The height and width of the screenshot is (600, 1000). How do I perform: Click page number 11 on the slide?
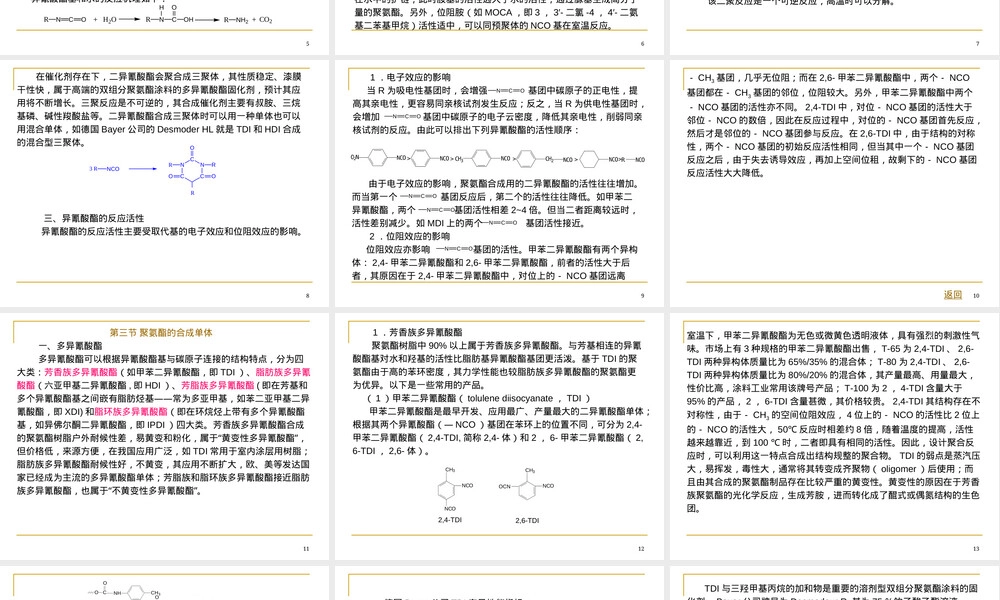(x=306, y=548)
